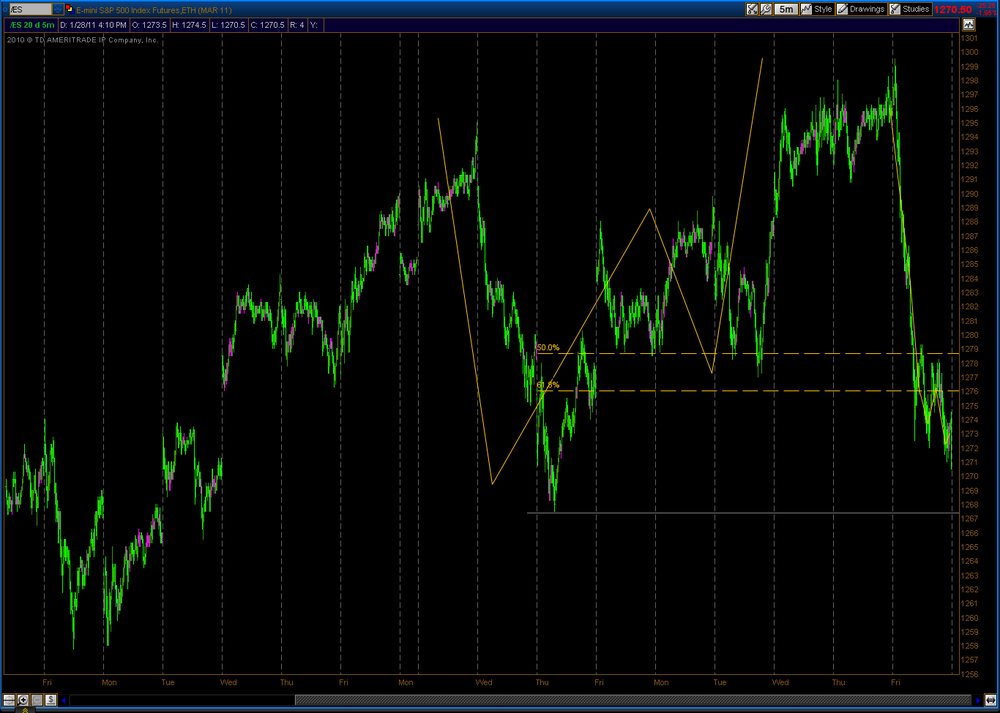The height and width of the screenshot is (713, 1000).
Task: Click the dollar sign icon at bottom-left
Action: coord(50,700)
